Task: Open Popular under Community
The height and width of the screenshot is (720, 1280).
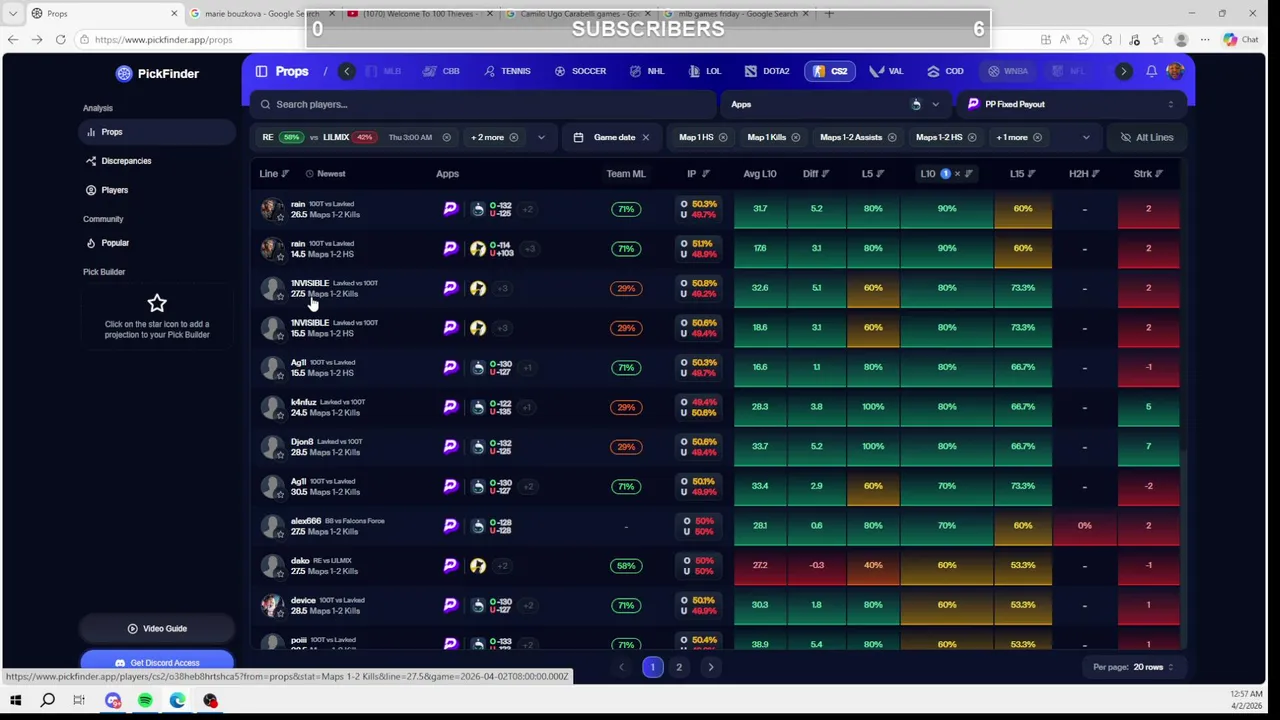Action: 157,243
